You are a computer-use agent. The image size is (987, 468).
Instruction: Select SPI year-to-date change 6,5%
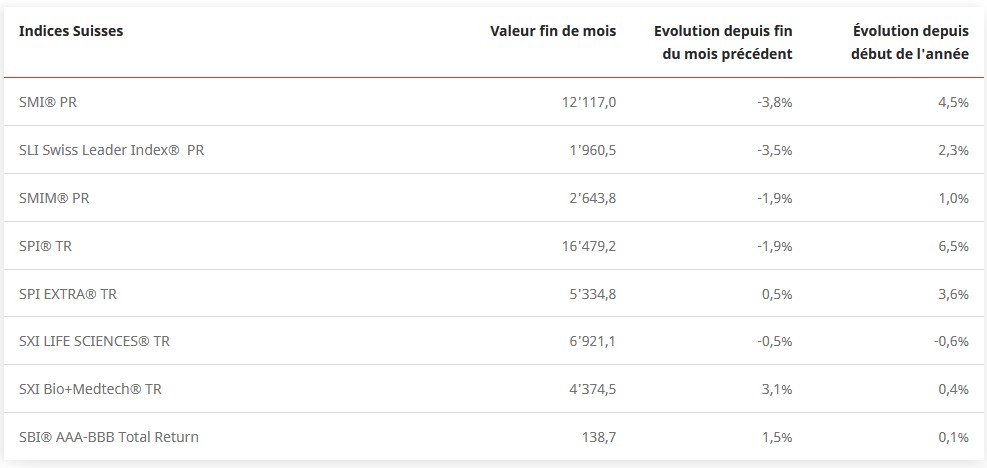click(954, 246)
